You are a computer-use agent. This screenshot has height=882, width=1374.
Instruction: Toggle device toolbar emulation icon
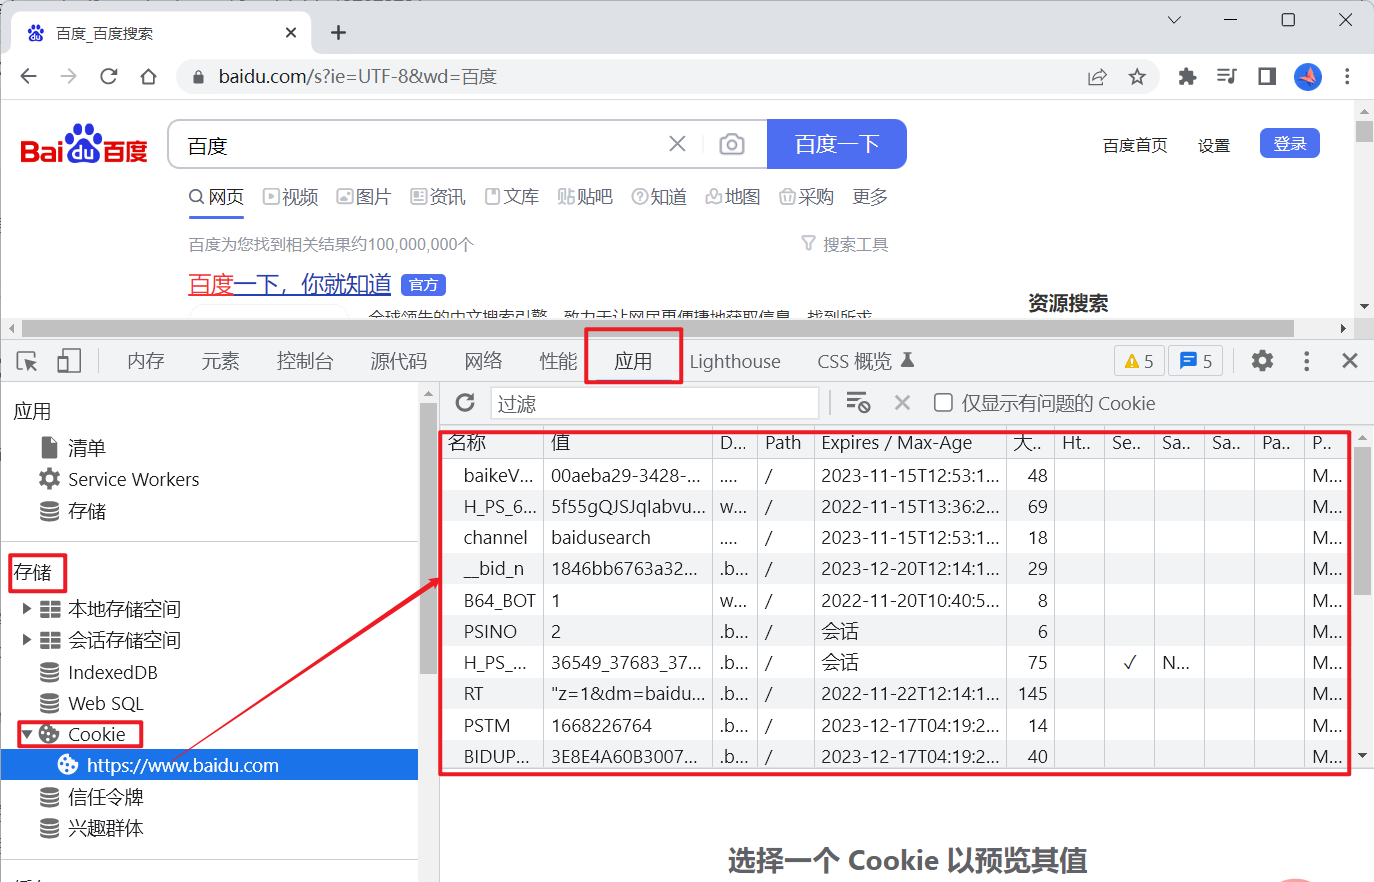point(69,361)
